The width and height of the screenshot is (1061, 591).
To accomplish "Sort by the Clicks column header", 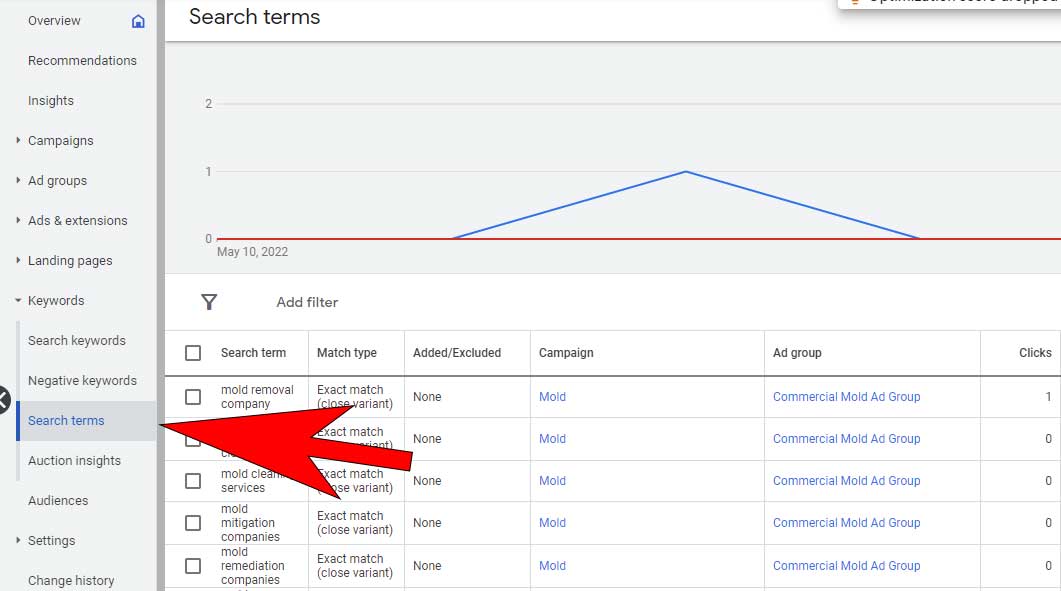I will [1035, 353].
